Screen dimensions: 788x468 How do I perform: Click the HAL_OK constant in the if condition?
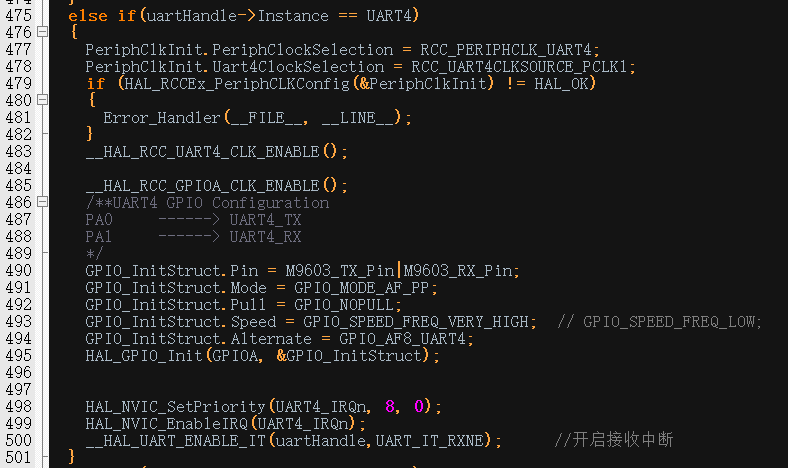click(x=564, y=83)
